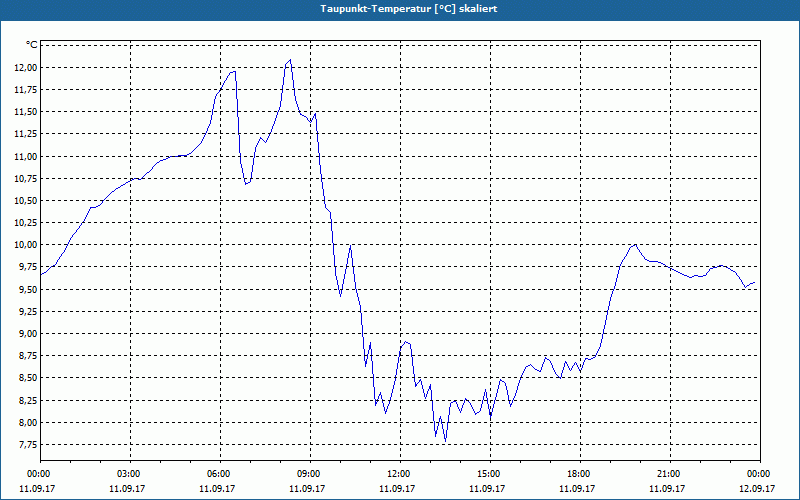The width and height of the screenshot is (800, 500).
Task: Click the '12.09.17' date label
Action: [757, 489]
